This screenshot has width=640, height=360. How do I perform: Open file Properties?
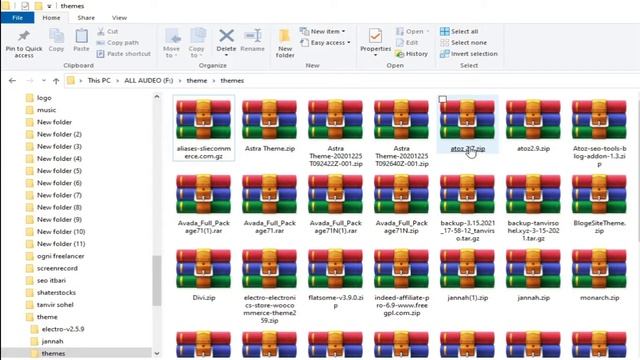(x=376, y=42)
